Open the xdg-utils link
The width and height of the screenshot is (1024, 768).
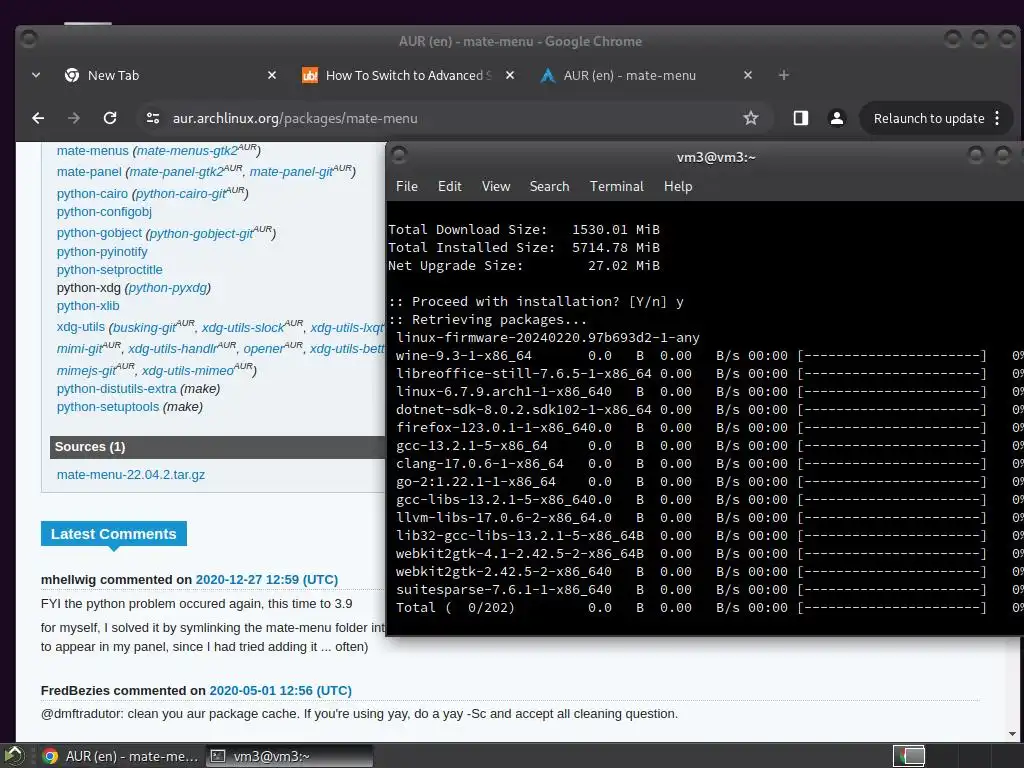80,327
